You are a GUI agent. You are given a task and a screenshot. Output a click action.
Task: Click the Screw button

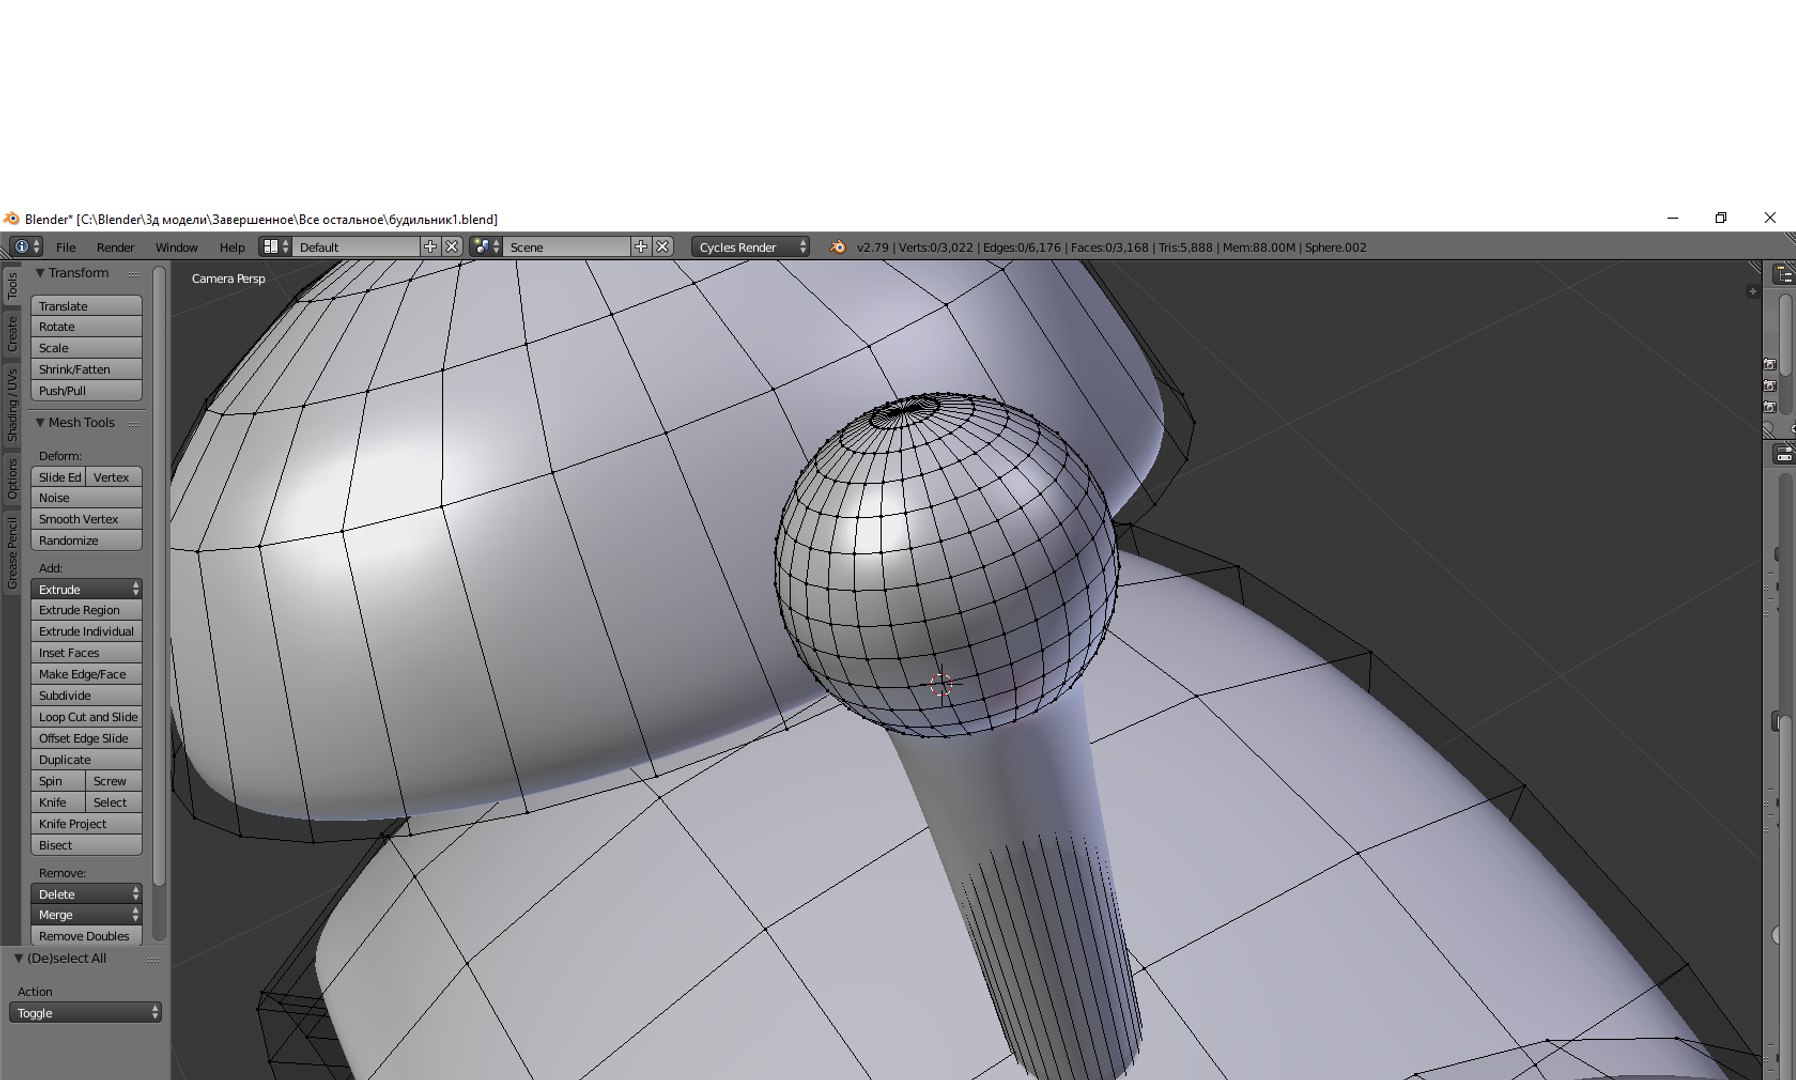(x=114, y=781)
